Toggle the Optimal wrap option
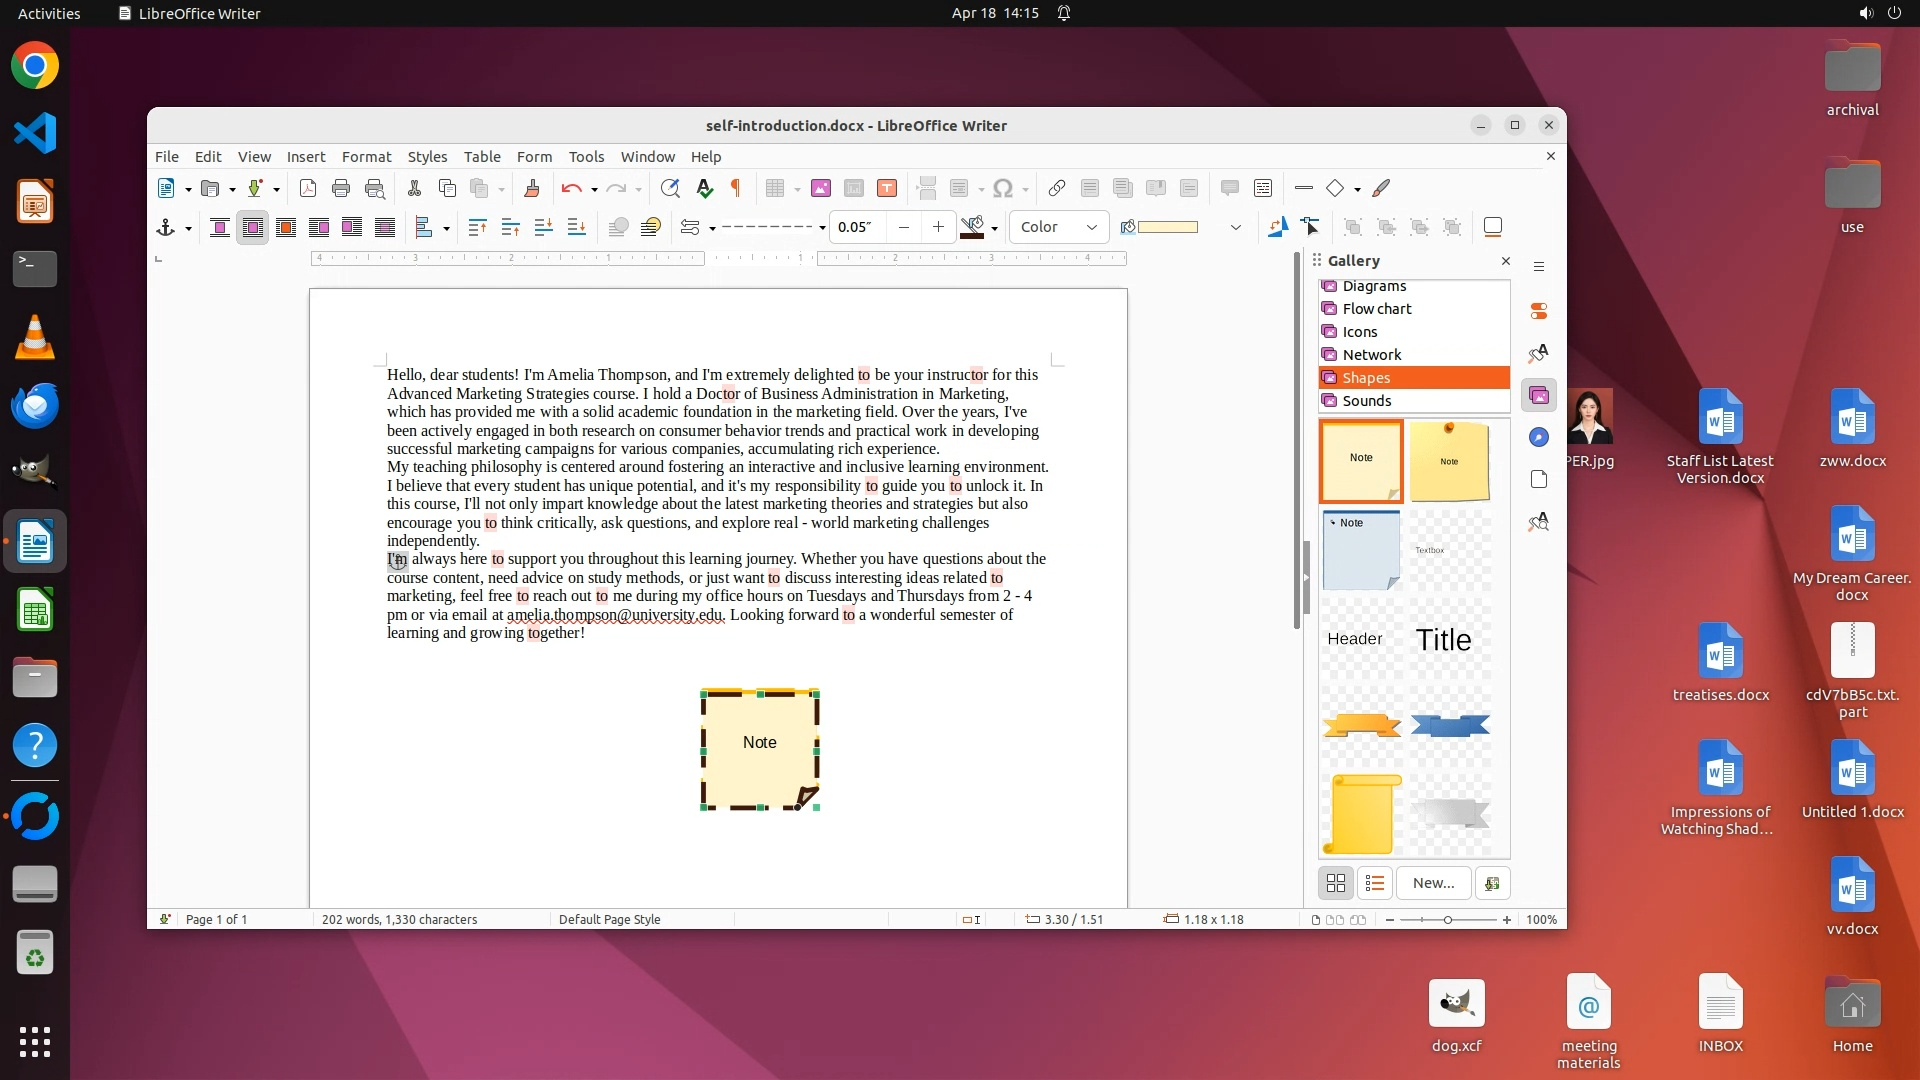This screenshot has width=1920, height=1080. (x=286, y=227)
